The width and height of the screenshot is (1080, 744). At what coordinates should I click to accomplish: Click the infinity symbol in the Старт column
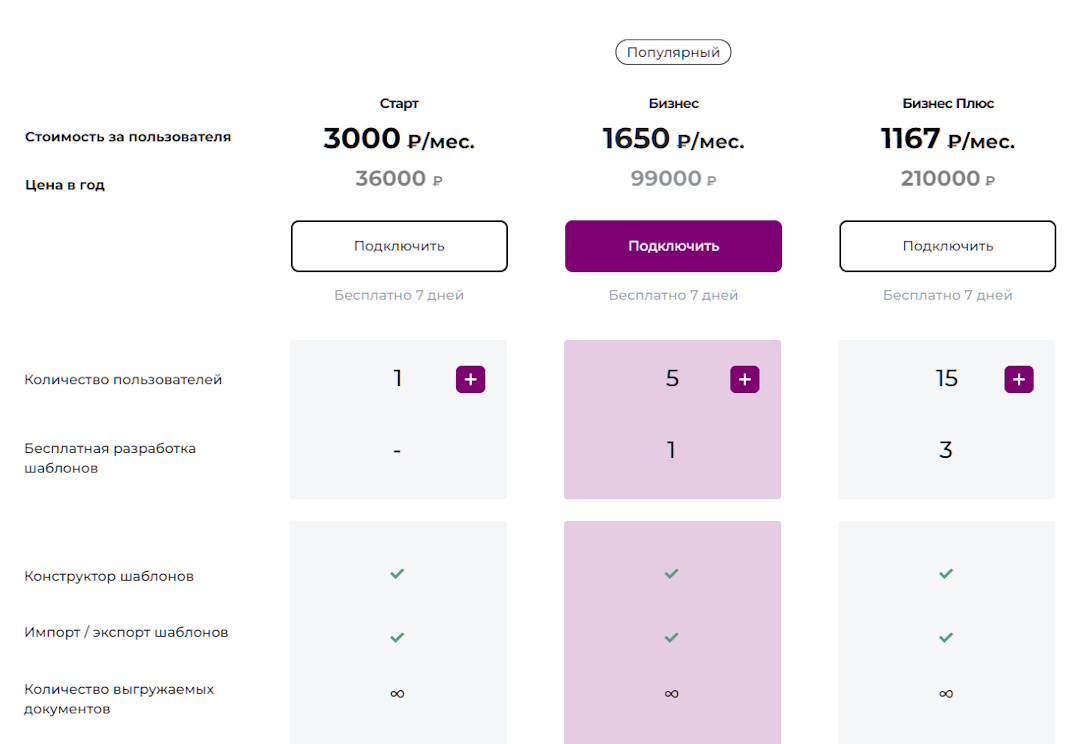[397, 693]
